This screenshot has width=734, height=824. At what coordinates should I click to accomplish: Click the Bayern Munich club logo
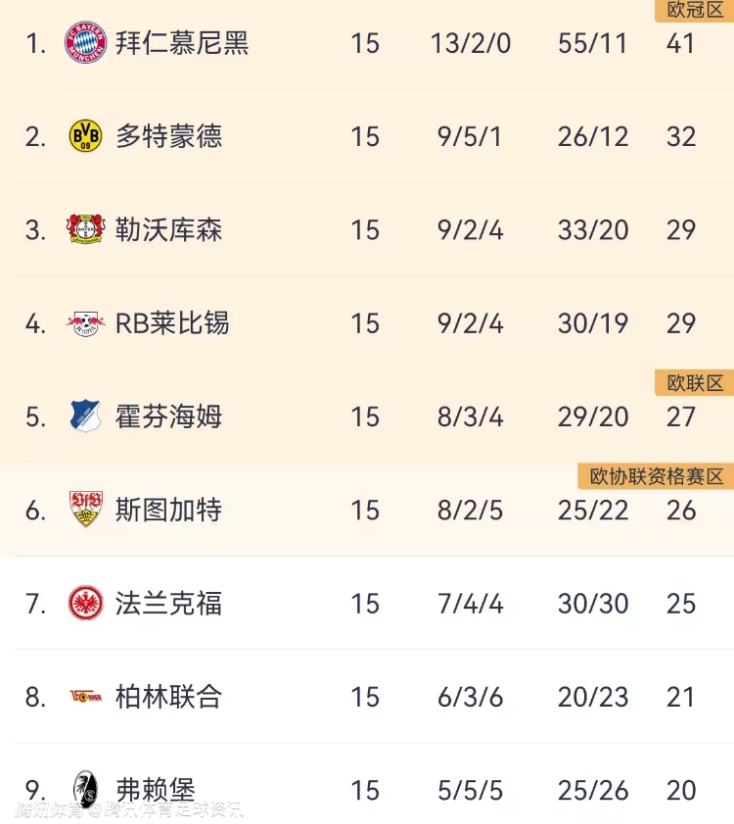tap(86, 43)
